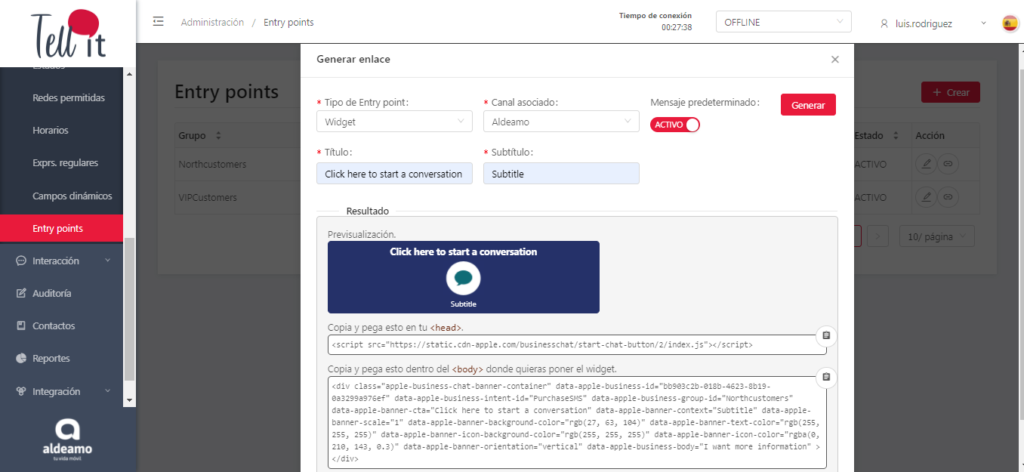Copy the body widget code
Screen dimensions: 1024x472
(x=826, y=377)
